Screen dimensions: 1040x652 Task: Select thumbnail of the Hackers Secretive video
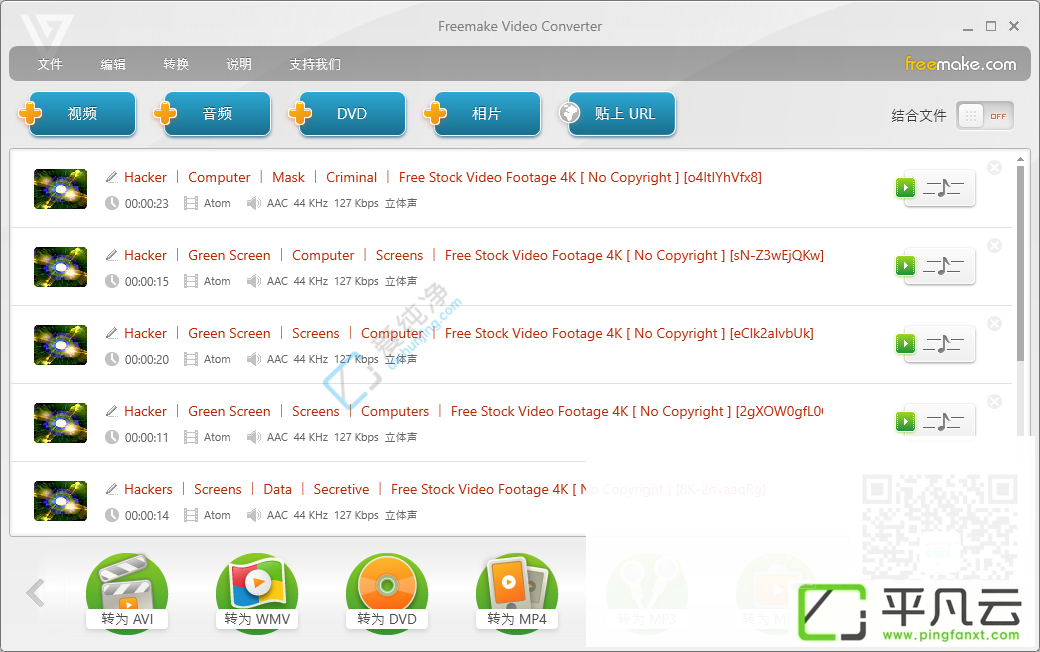coord(60,501)
